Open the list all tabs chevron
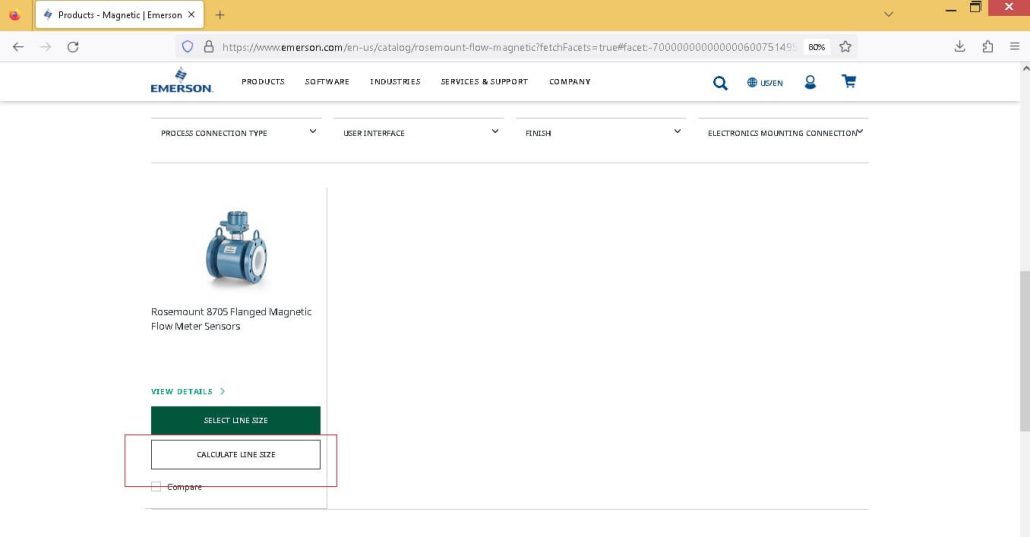Viewport: 1030px width, 537px height. click(x=889, y=14)
